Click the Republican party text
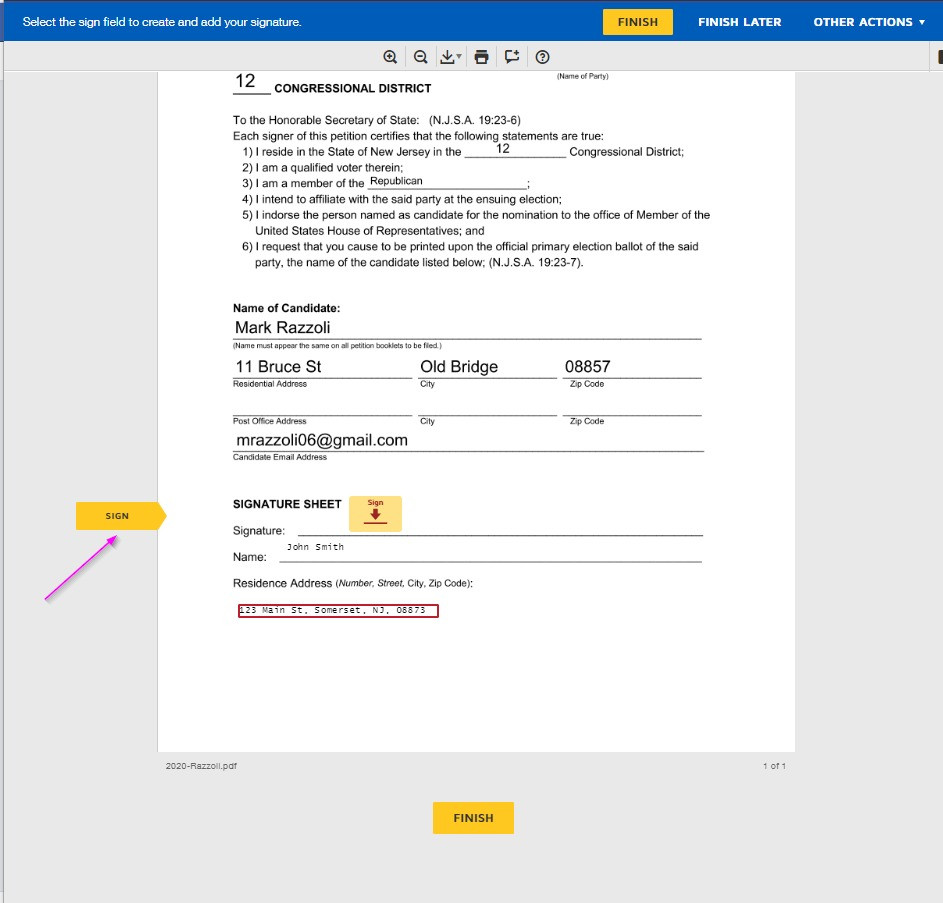This screenshot has height=903, width=943. click(x=396, y=181)
